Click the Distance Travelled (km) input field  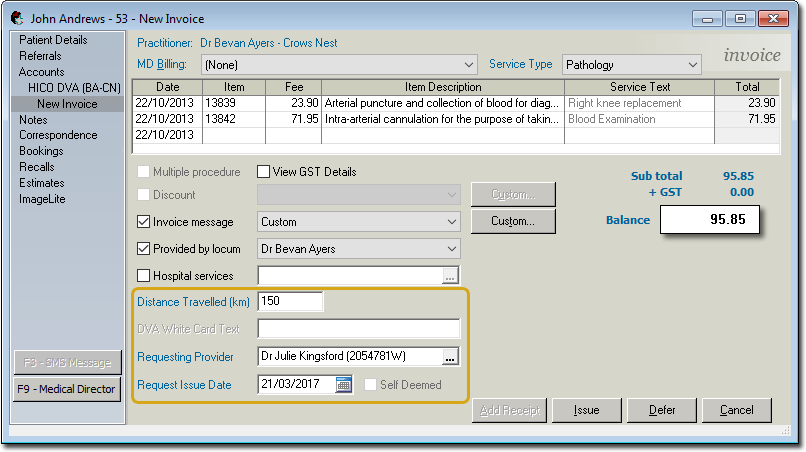point(290,302)
